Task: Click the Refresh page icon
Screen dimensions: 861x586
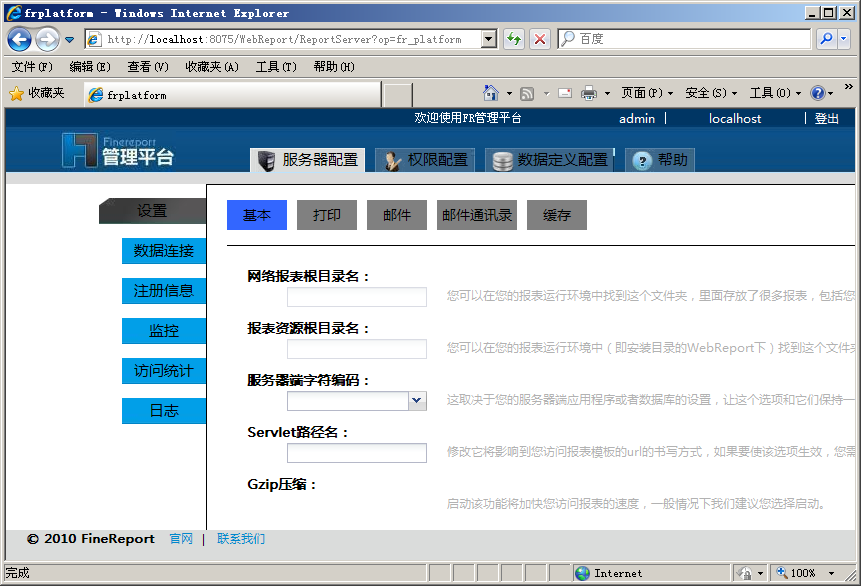Action: point(514,39)
